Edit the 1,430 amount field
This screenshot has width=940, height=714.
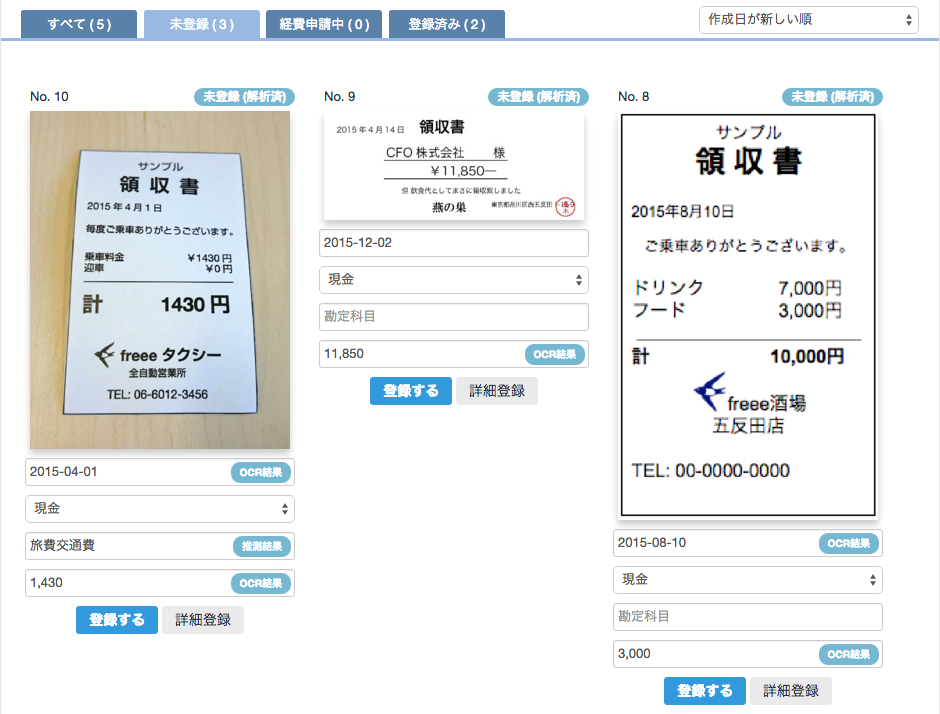(159, 583)
